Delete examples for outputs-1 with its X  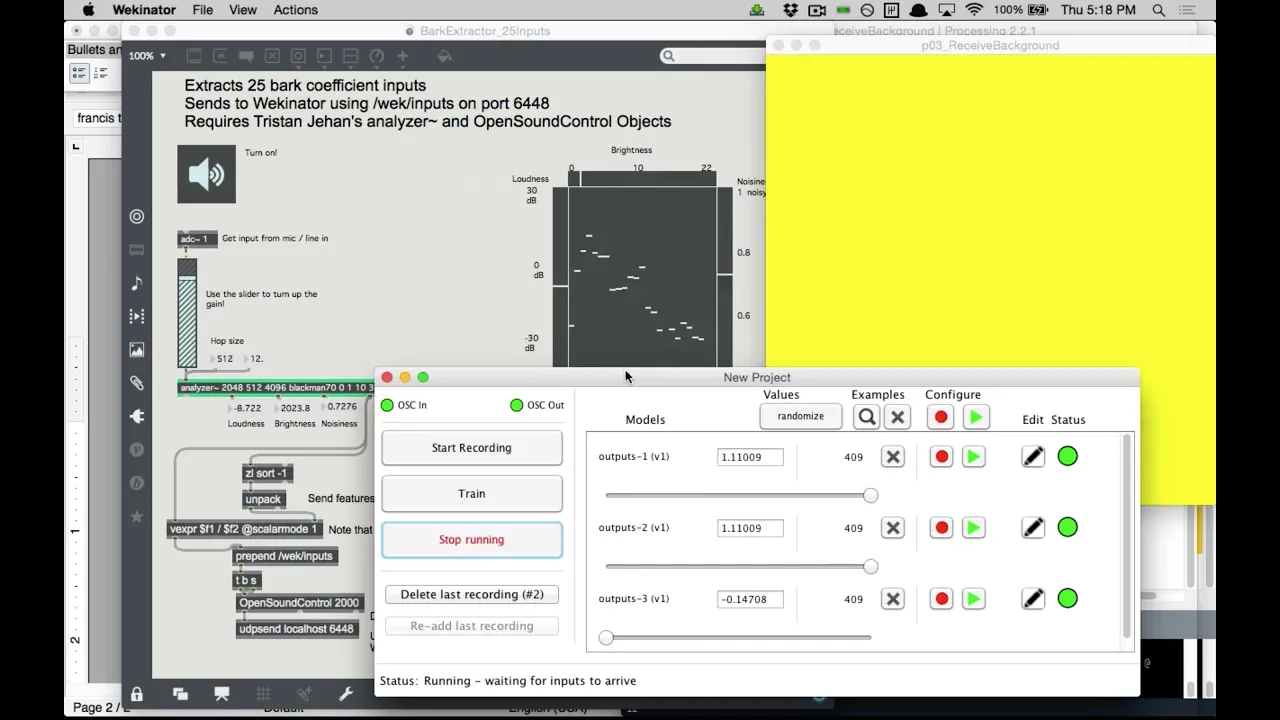tap(893, 457)
